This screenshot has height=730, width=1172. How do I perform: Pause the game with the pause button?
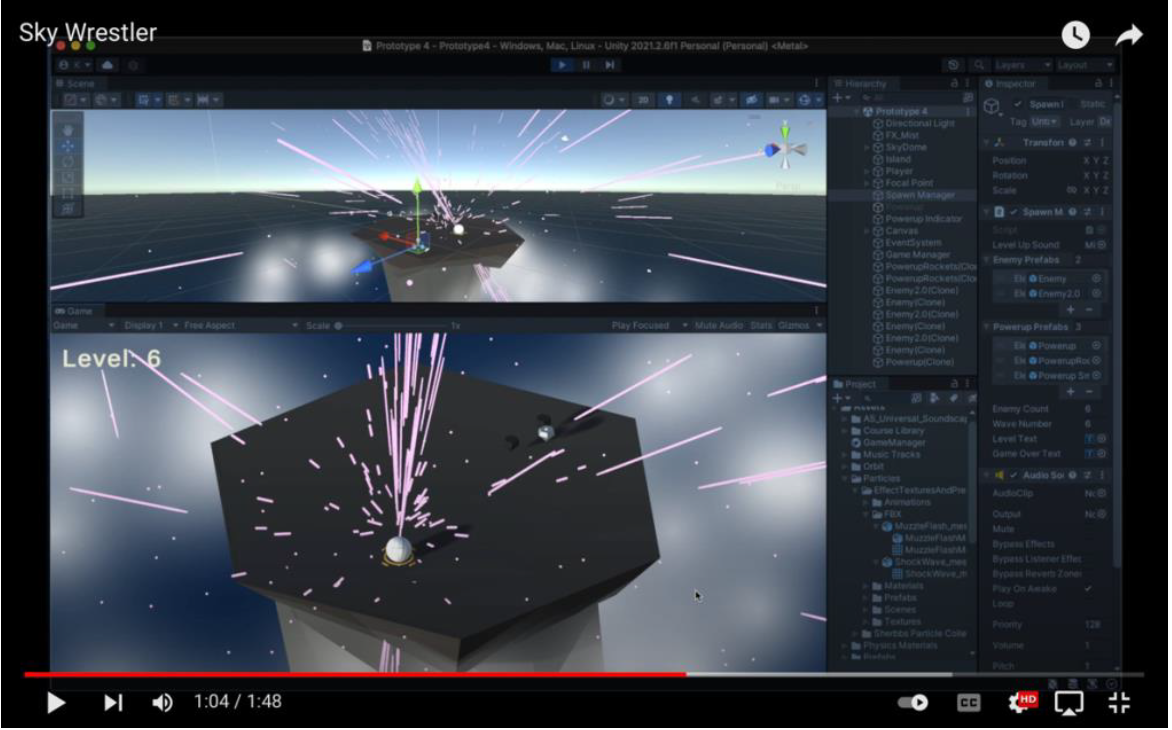587,63
